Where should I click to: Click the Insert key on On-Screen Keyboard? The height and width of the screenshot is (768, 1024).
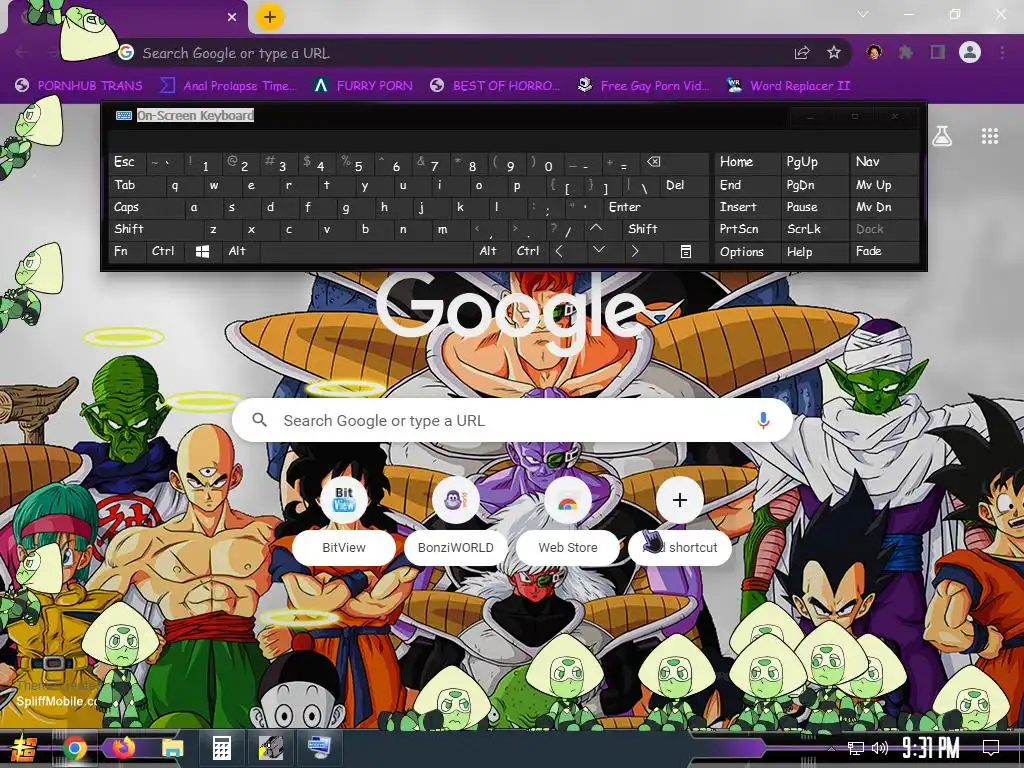point(747,208)
